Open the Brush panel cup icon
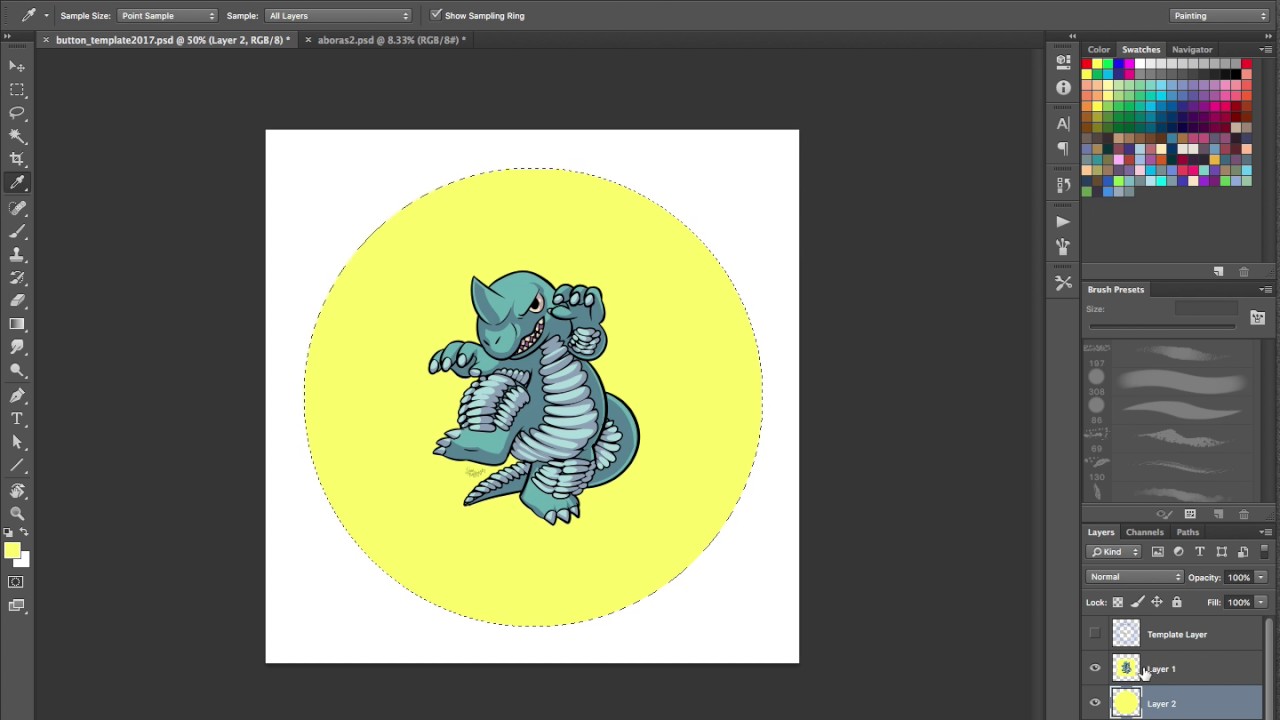Viewport: 1280px width, 720px height. pos(1063,246)
